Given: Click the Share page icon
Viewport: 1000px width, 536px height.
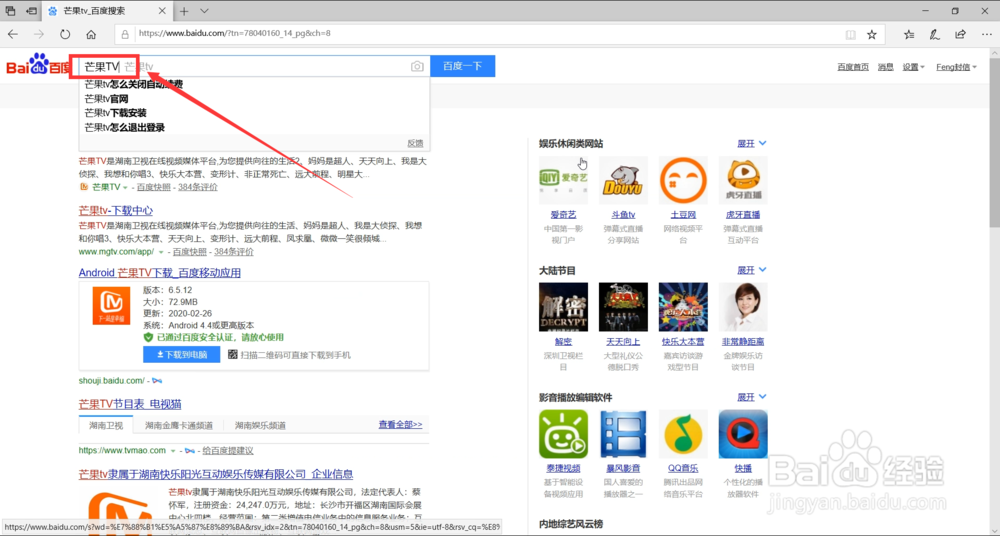Looking at the screenshot, I should (x=960, y=34).
